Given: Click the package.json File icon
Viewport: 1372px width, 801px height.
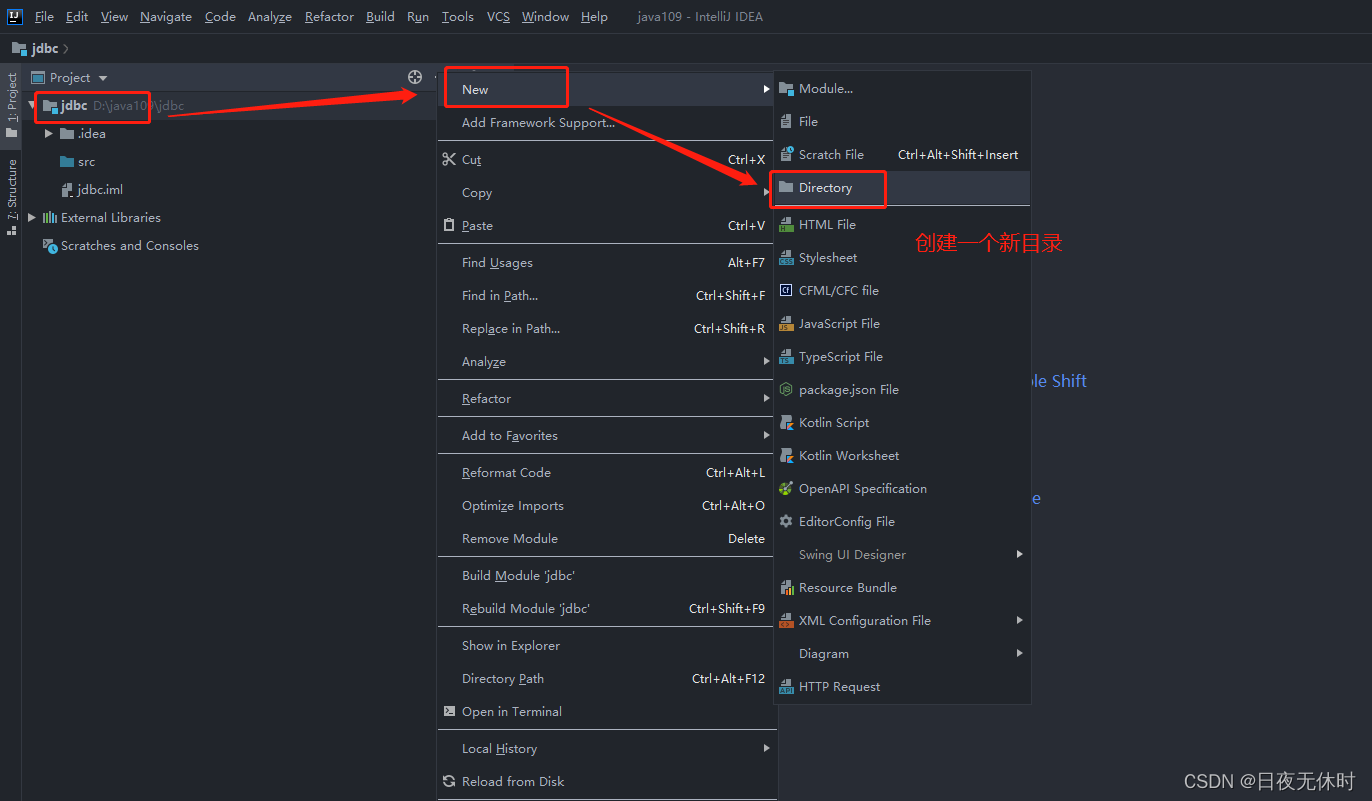Looking at the screenshot, I should pyautogui.click(x=786, y=389).
